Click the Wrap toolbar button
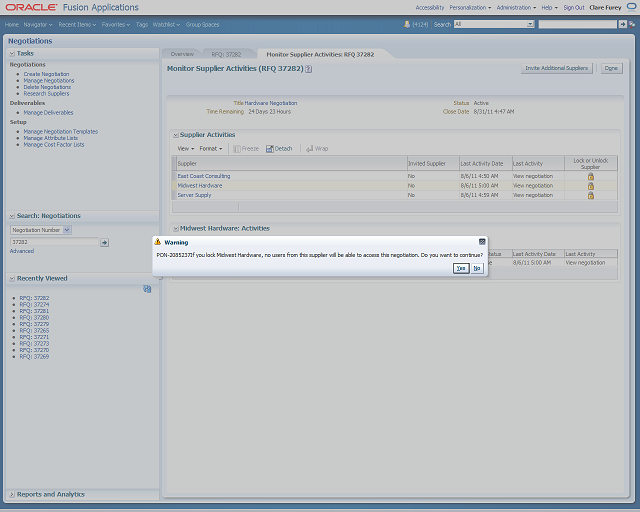The width and height of the screenshot is (640, 512). pyautogui.click(x=317, y=149)
